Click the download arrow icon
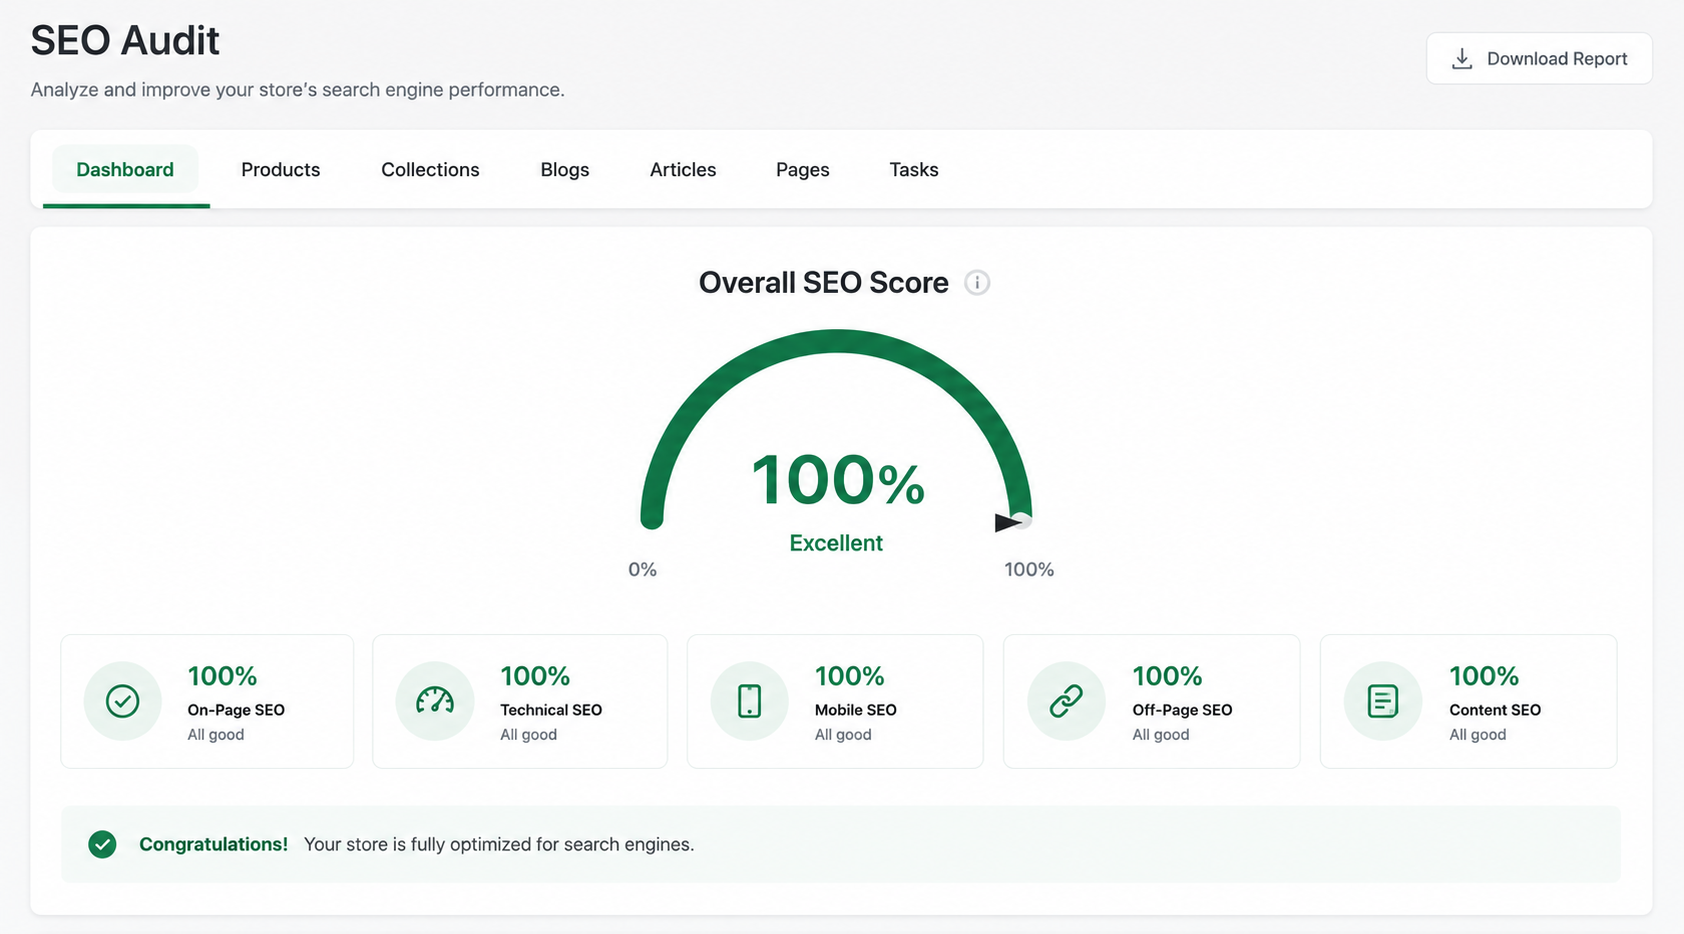The height and width of the screenshot is (934, 1684). [x=1462, y=59]
